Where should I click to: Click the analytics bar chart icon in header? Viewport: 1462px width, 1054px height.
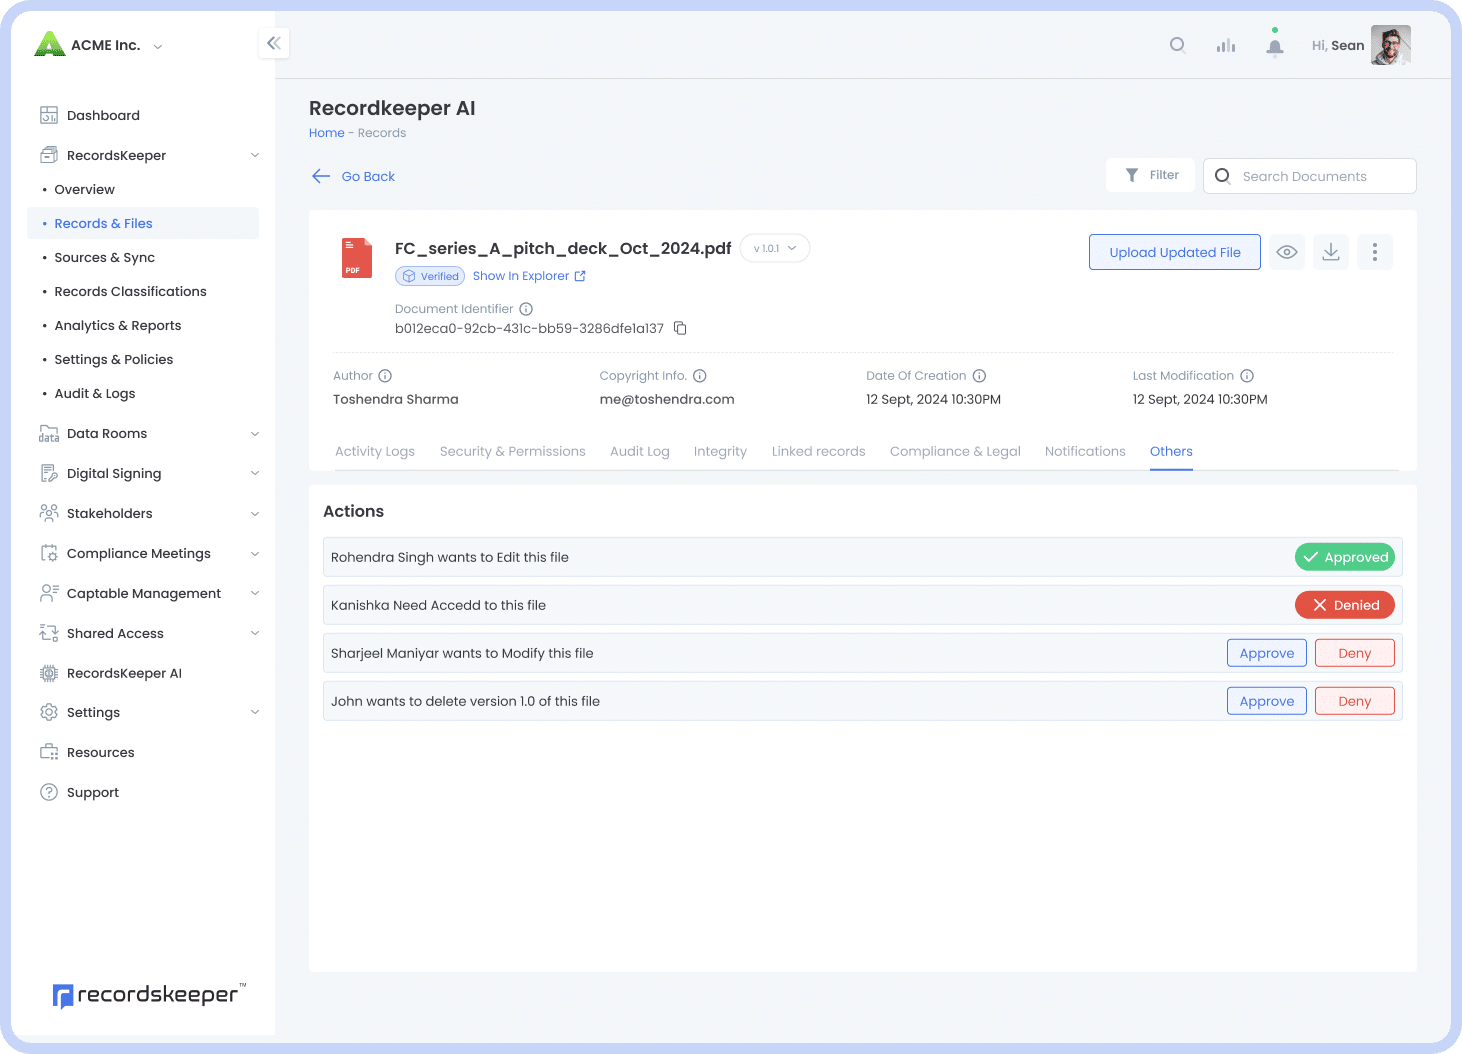pos(1225,46)
